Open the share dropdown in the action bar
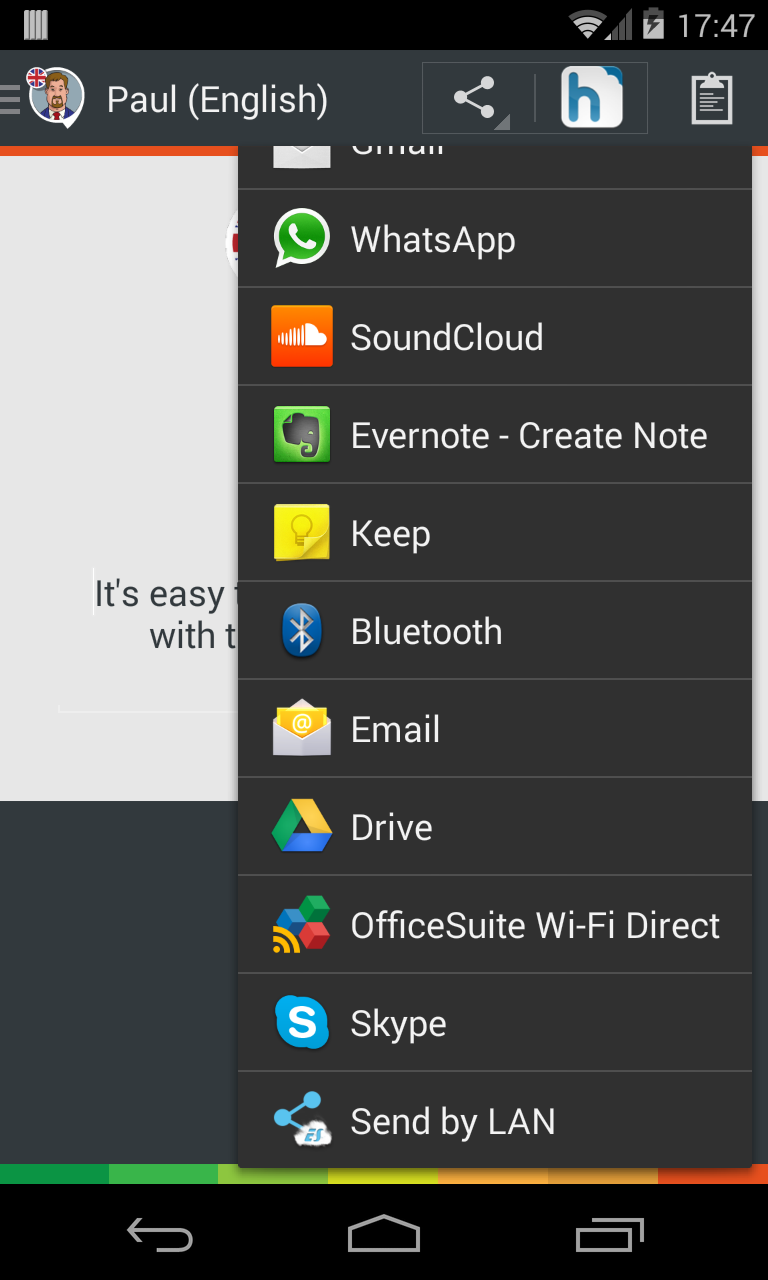768x1280 pixels. 477,98
